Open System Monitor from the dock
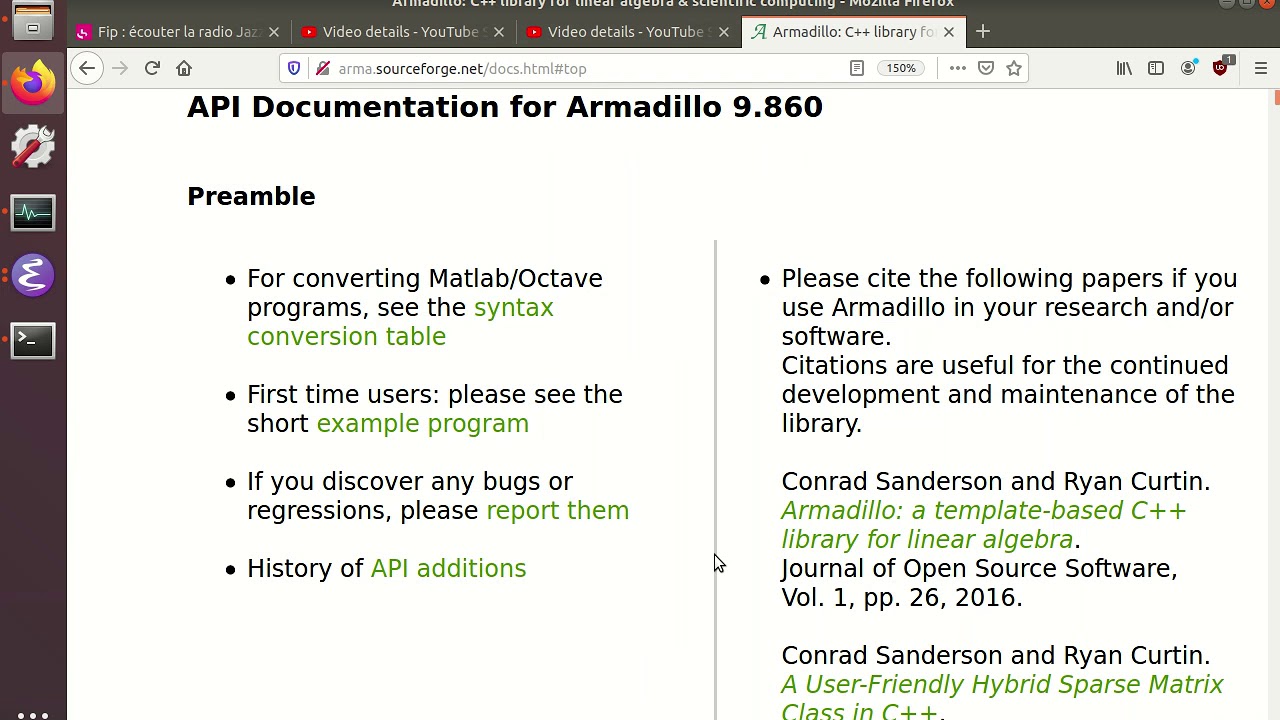The image size is (1280, 720). point(33,212)
